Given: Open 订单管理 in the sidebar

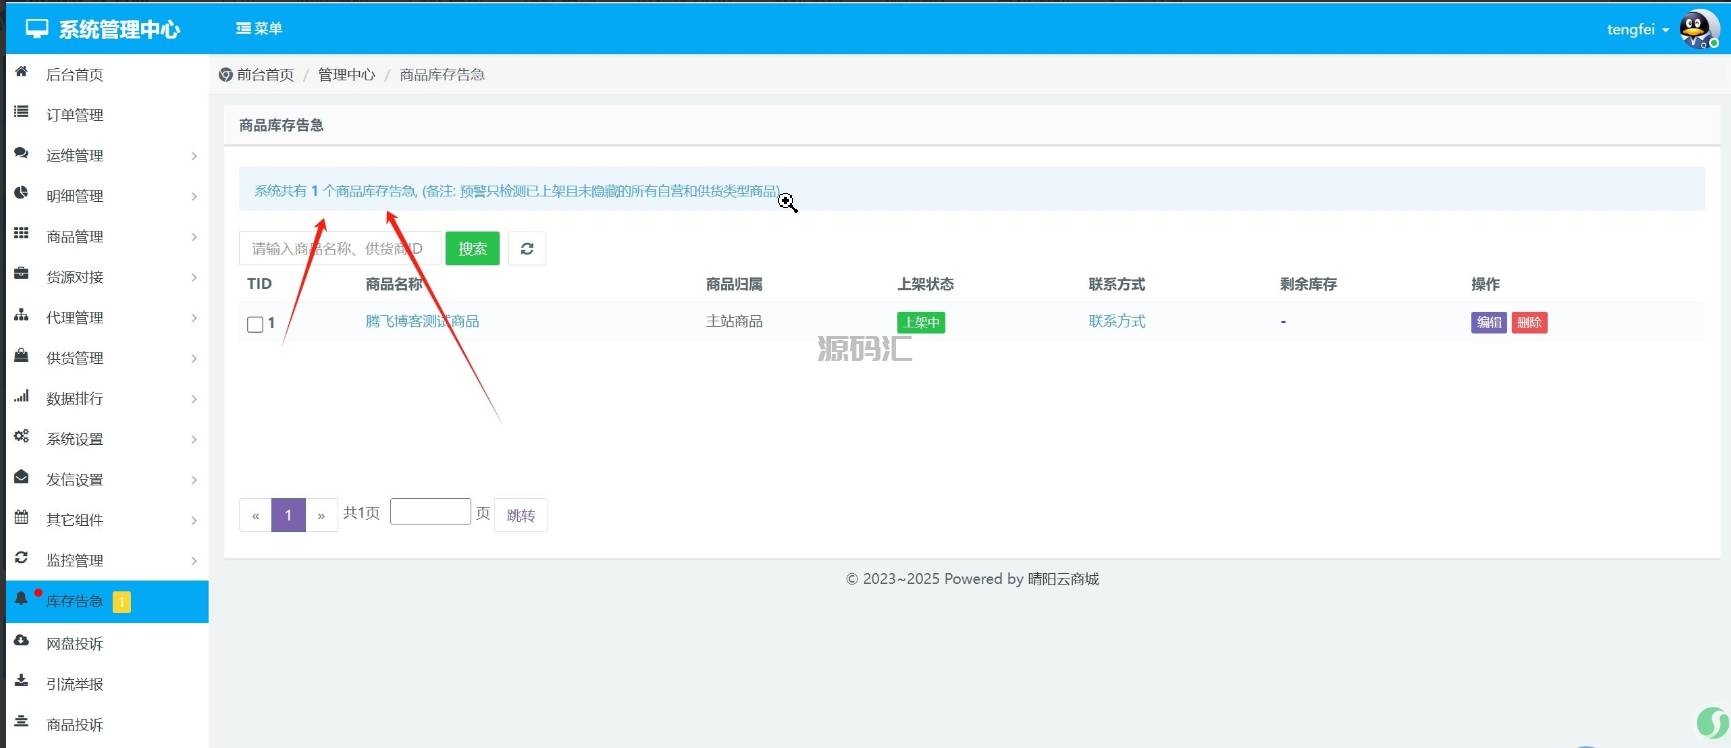Looking at the screenshot, I should [75, 115].
